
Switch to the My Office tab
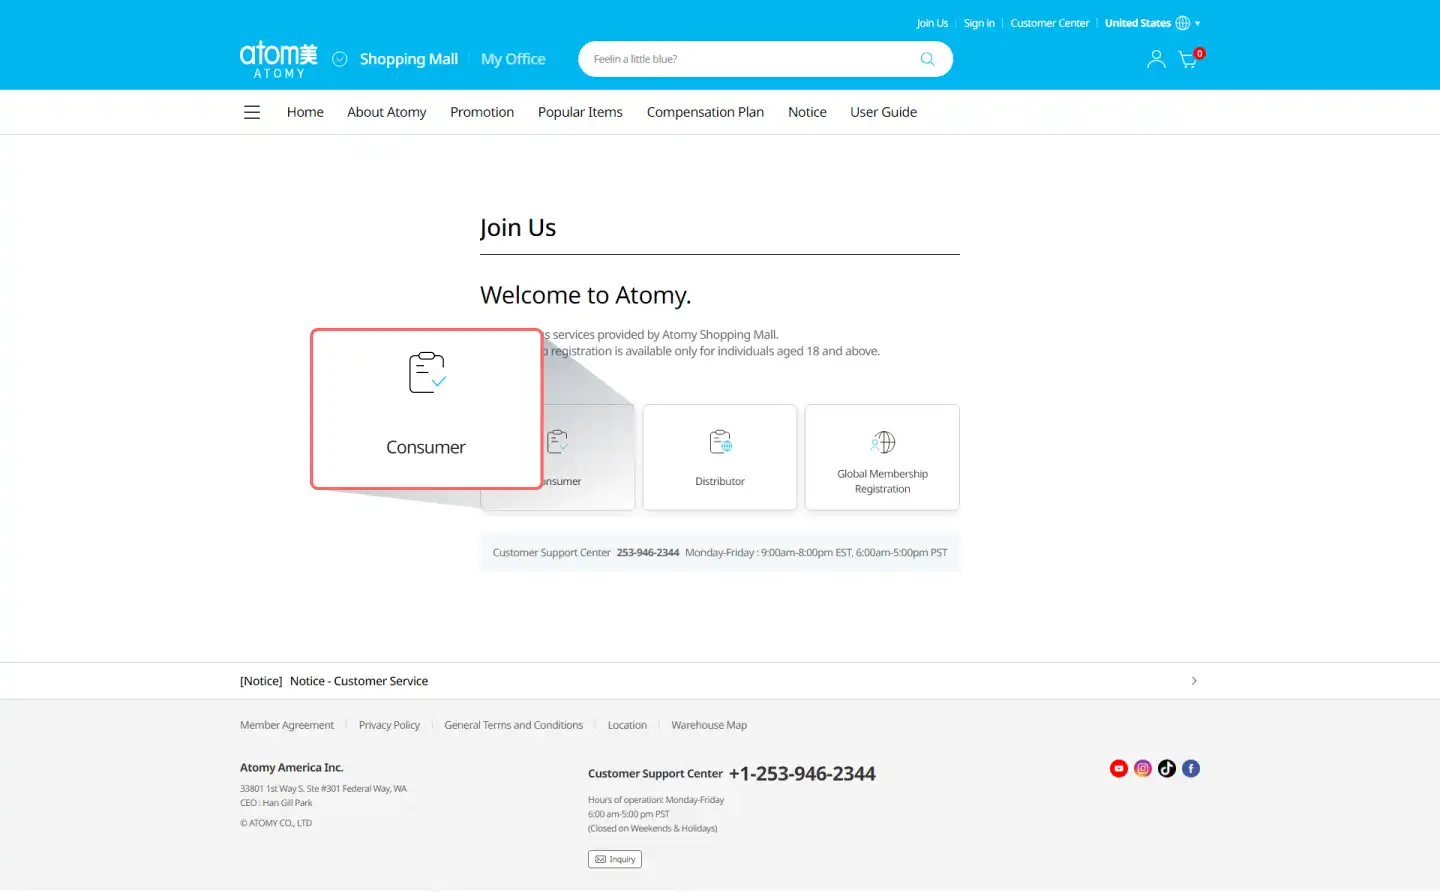point(513,59)
